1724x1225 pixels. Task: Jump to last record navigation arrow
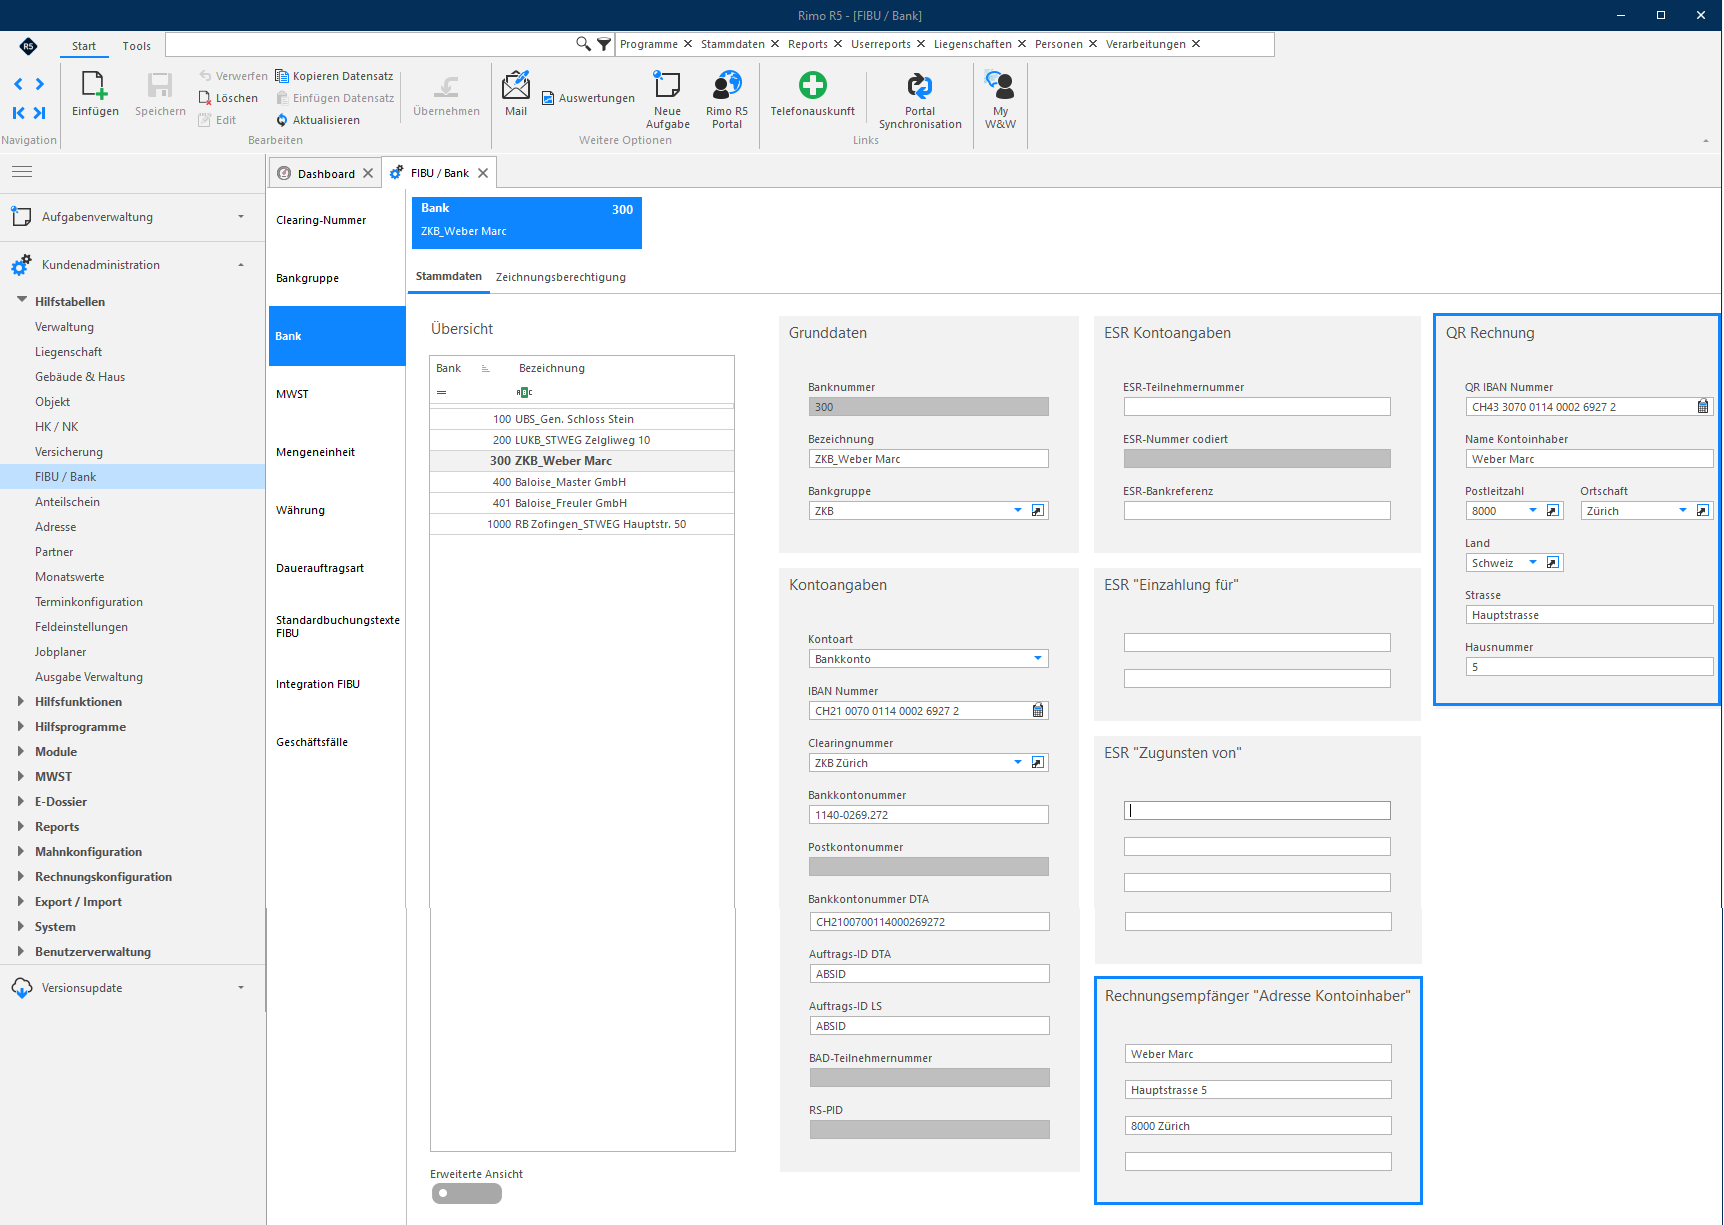pyautogui.click(x=40, y=113)
